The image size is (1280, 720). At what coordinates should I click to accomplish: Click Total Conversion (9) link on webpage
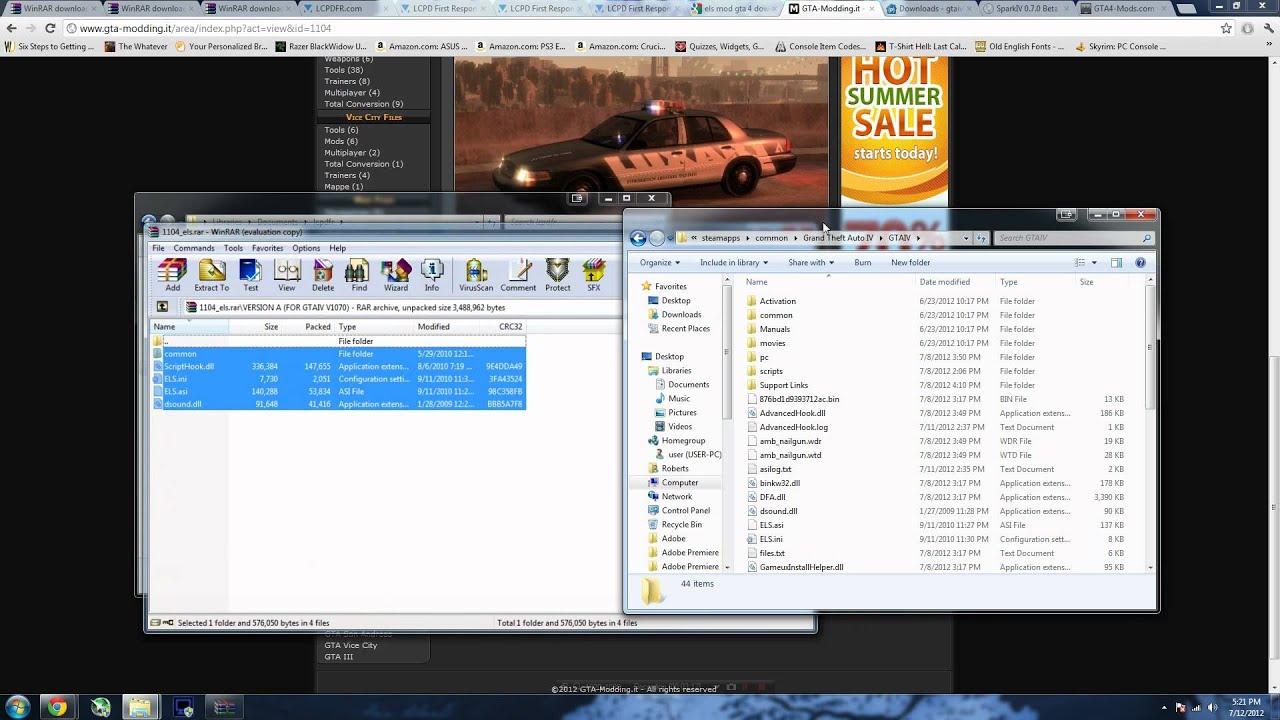(363, 104)
